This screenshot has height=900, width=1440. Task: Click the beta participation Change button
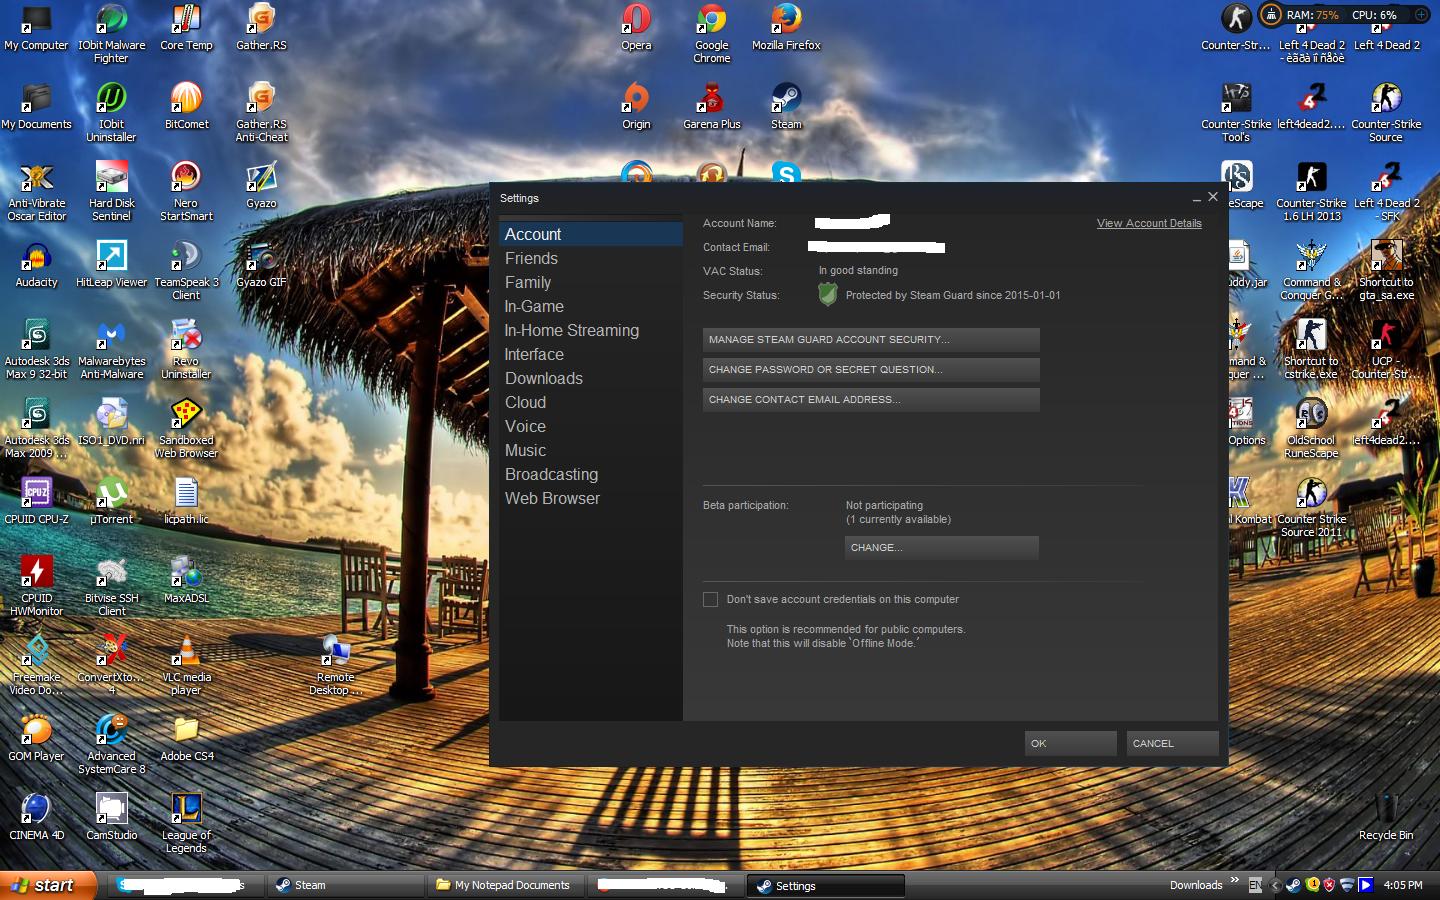942,548
